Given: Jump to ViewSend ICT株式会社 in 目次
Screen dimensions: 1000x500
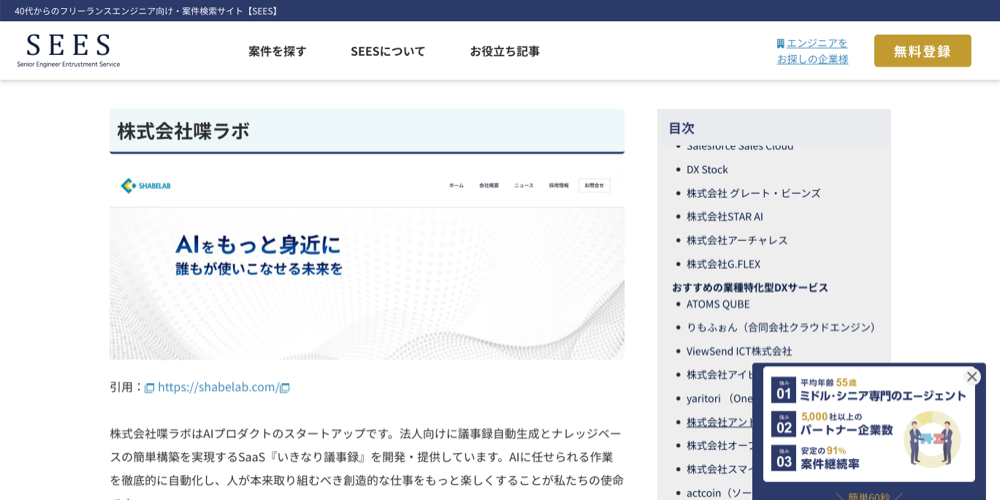Looking at the screenshot, I should 739,351.
